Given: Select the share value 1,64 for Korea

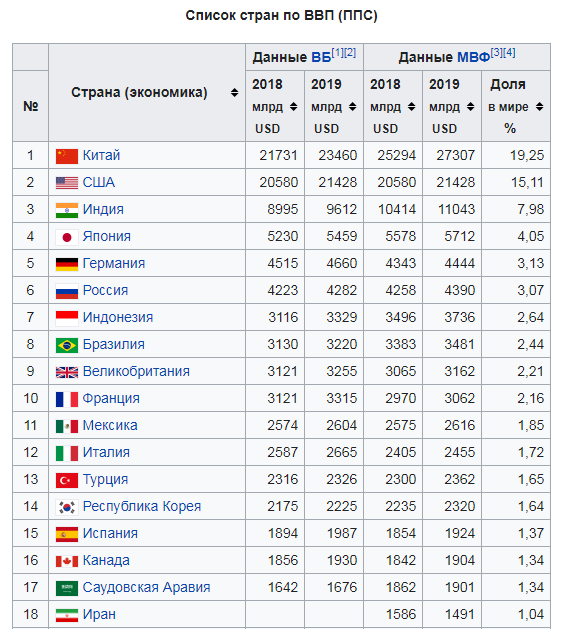Looking at the screenshot, I should [x=531, y=506].
